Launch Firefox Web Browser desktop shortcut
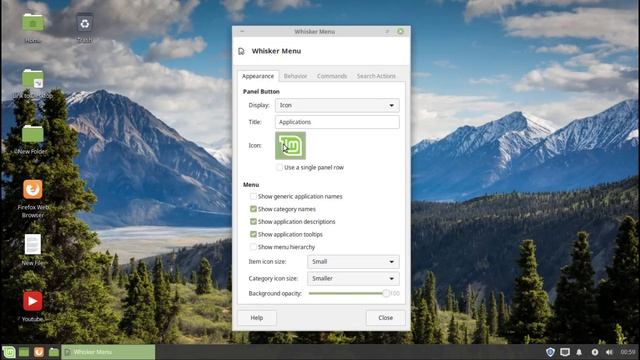The height and width of the screenshot is (360, 640). 33,190
